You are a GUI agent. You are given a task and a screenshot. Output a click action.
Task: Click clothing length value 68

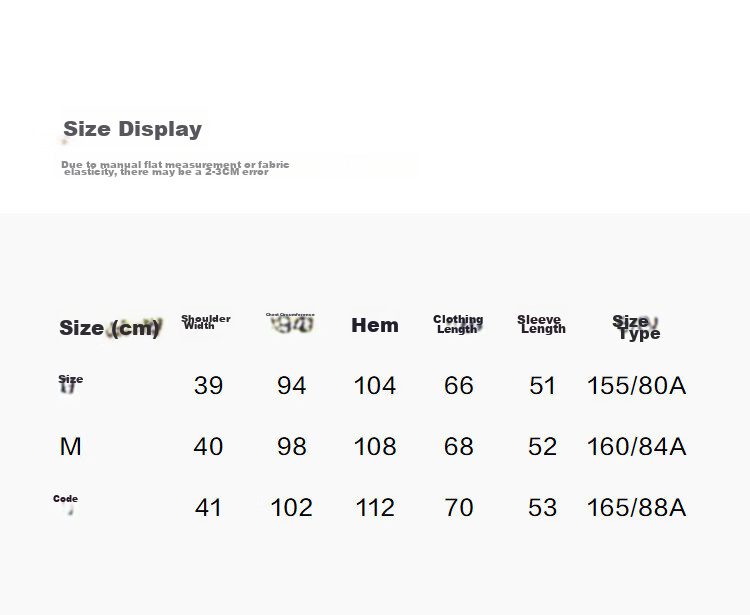pos(458,446)
